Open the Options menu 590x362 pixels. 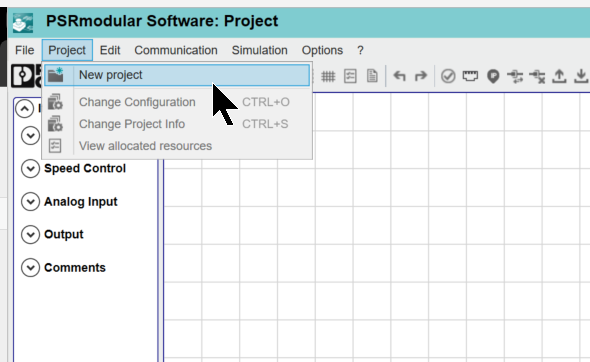tap(322, 50)
